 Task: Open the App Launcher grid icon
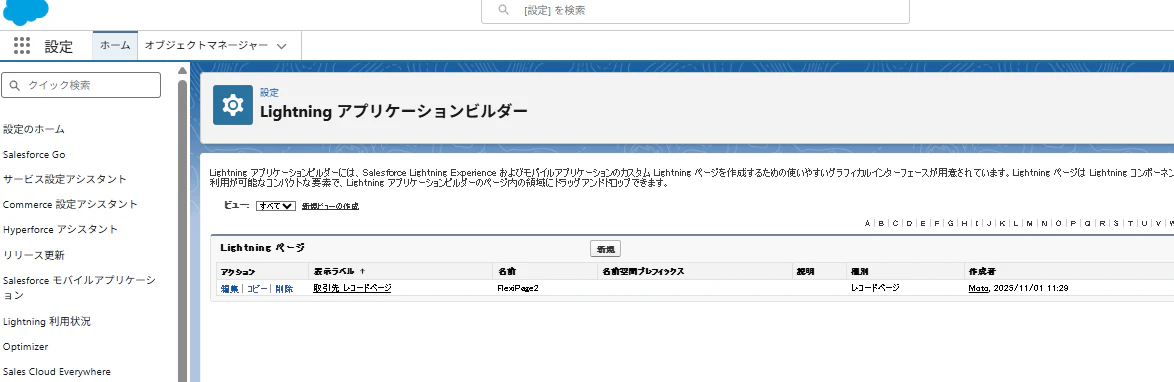[22, 46]
